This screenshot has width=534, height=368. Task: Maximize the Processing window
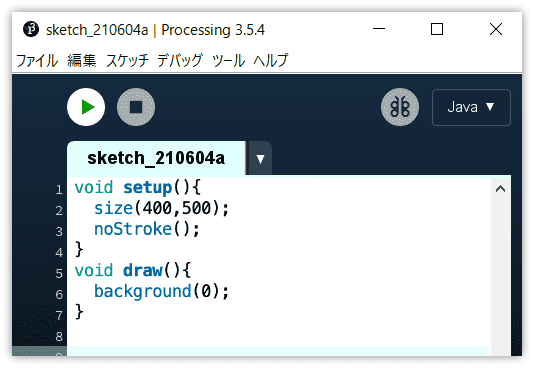[437, 29]
